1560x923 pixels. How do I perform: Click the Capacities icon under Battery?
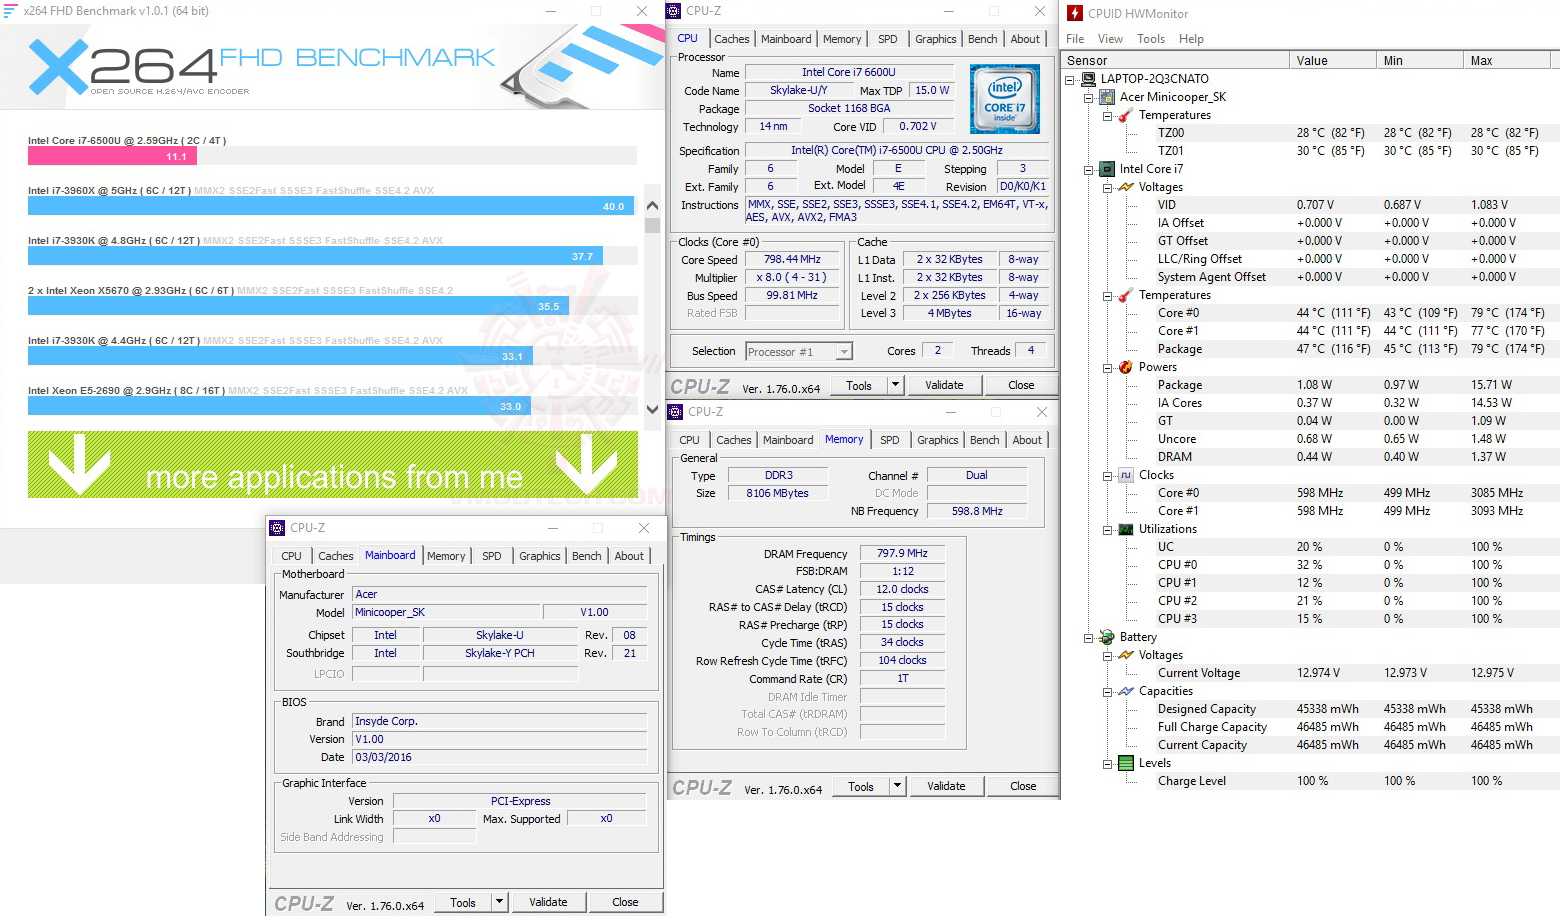pos(1126,690)
